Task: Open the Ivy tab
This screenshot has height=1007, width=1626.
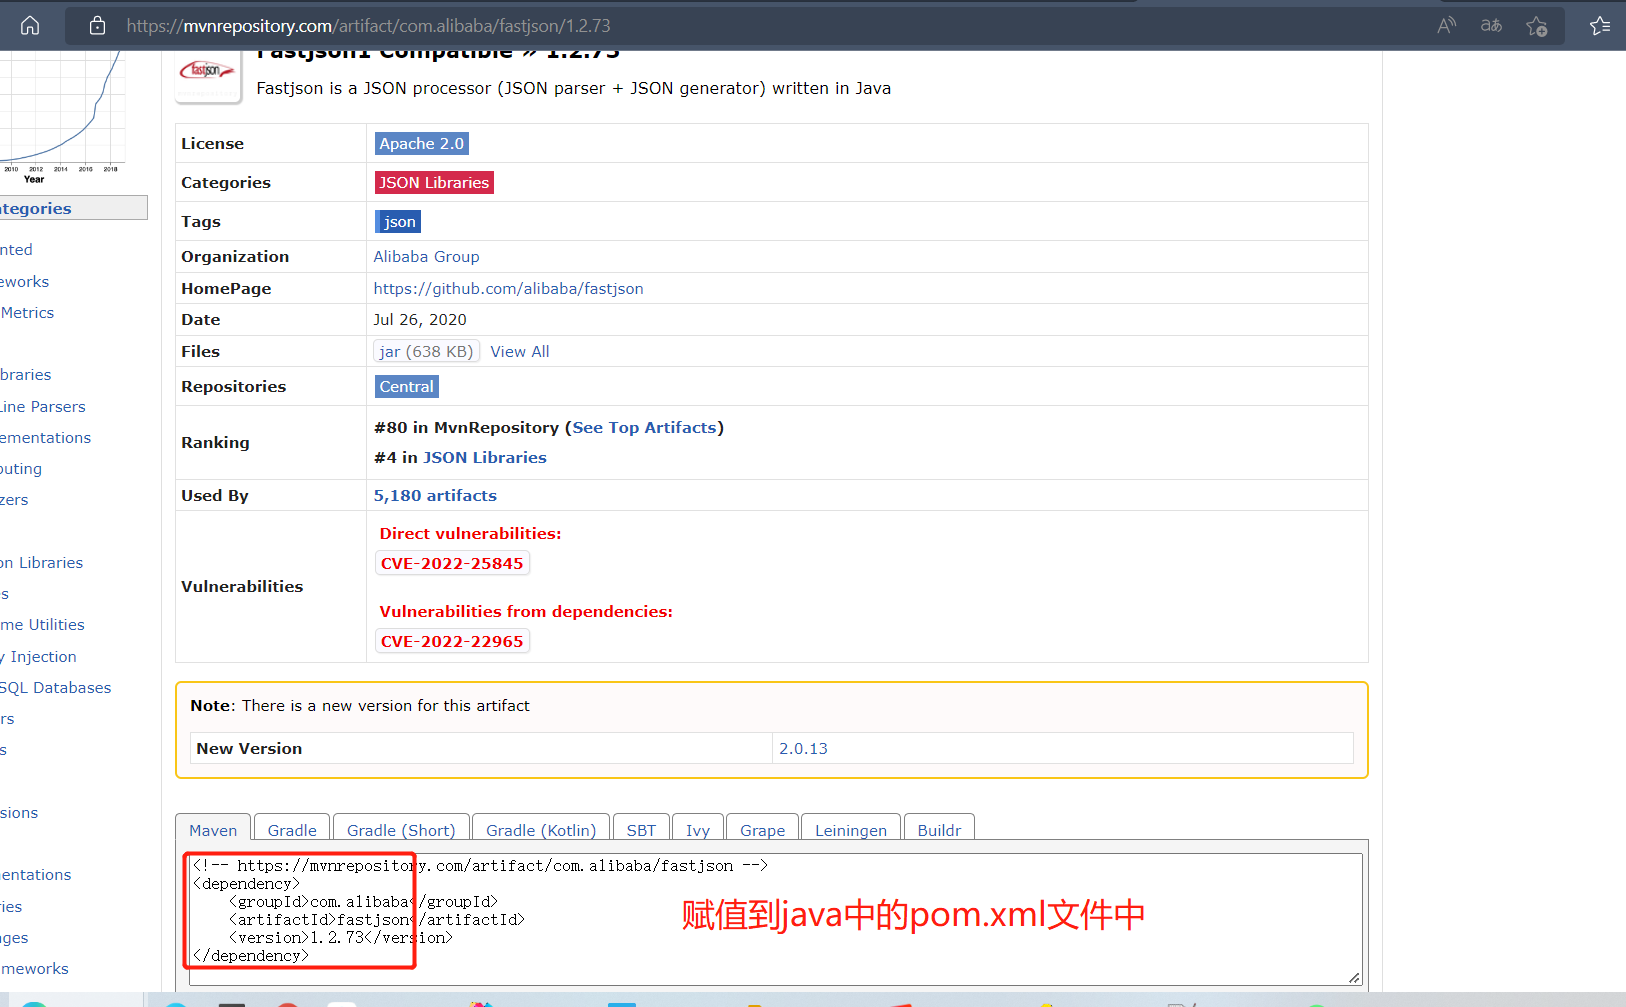Action: [x=698, y=830]
